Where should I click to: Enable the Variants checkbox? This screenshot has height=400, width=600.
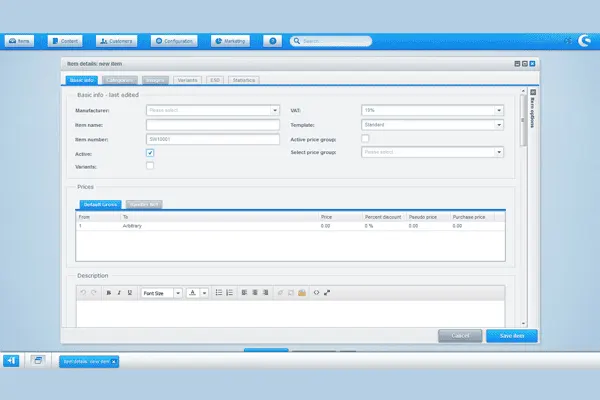click(x=150, y=166)
